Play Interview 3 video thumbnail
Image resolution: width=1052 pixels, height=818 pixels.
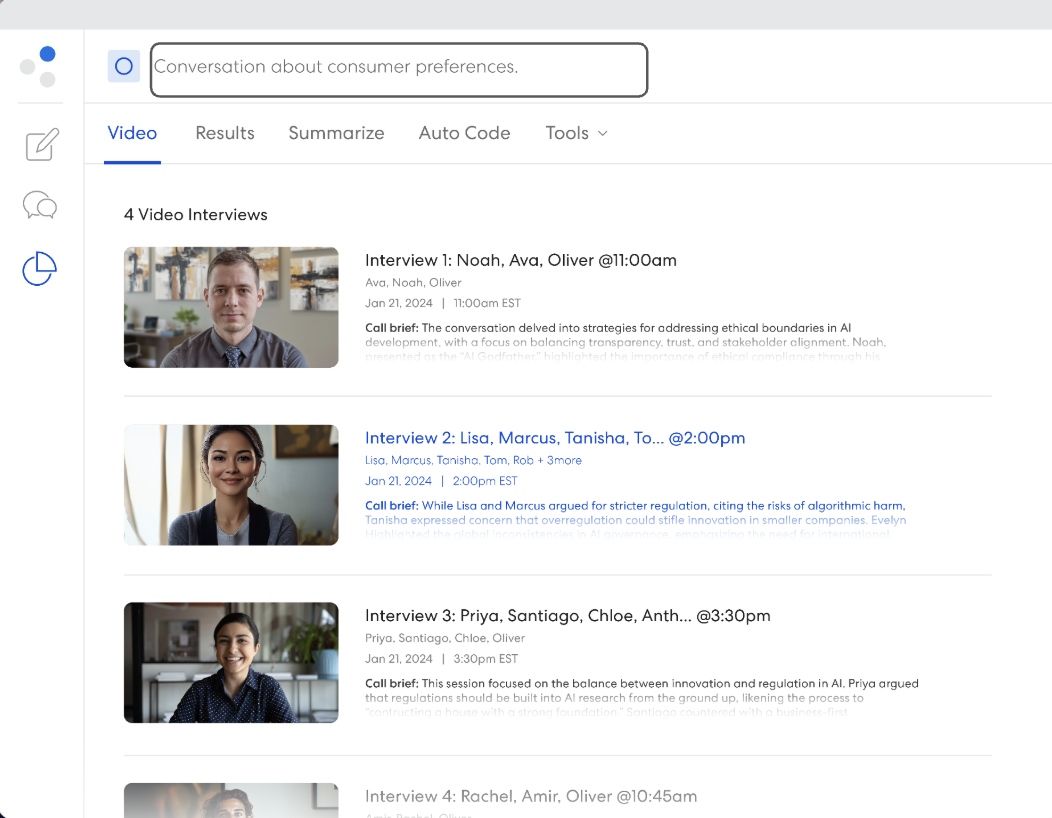(x=231, y=662)
